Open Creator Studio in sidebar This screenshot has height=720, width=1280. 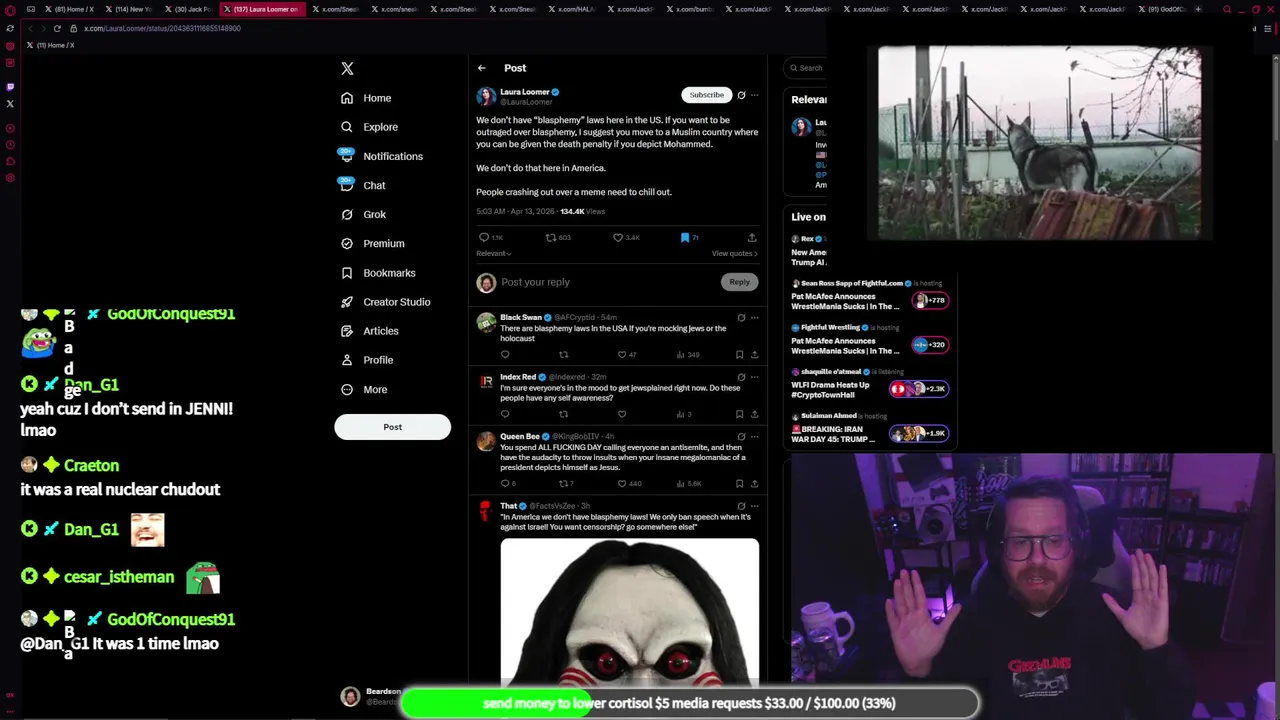coord(385,301)
